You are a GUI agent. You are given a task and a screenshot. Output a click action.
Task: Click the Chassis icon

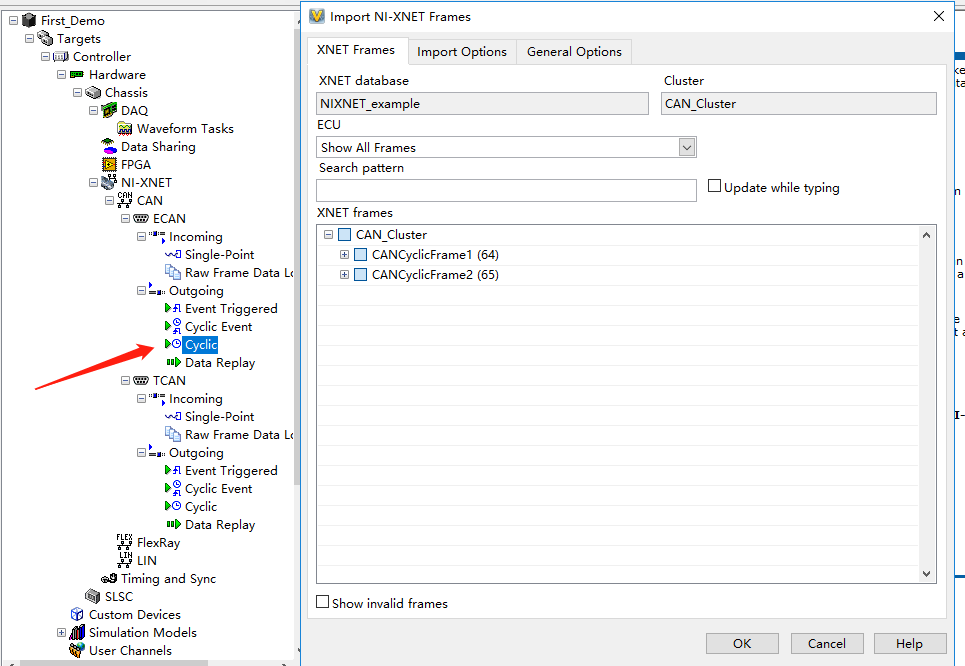93,92
